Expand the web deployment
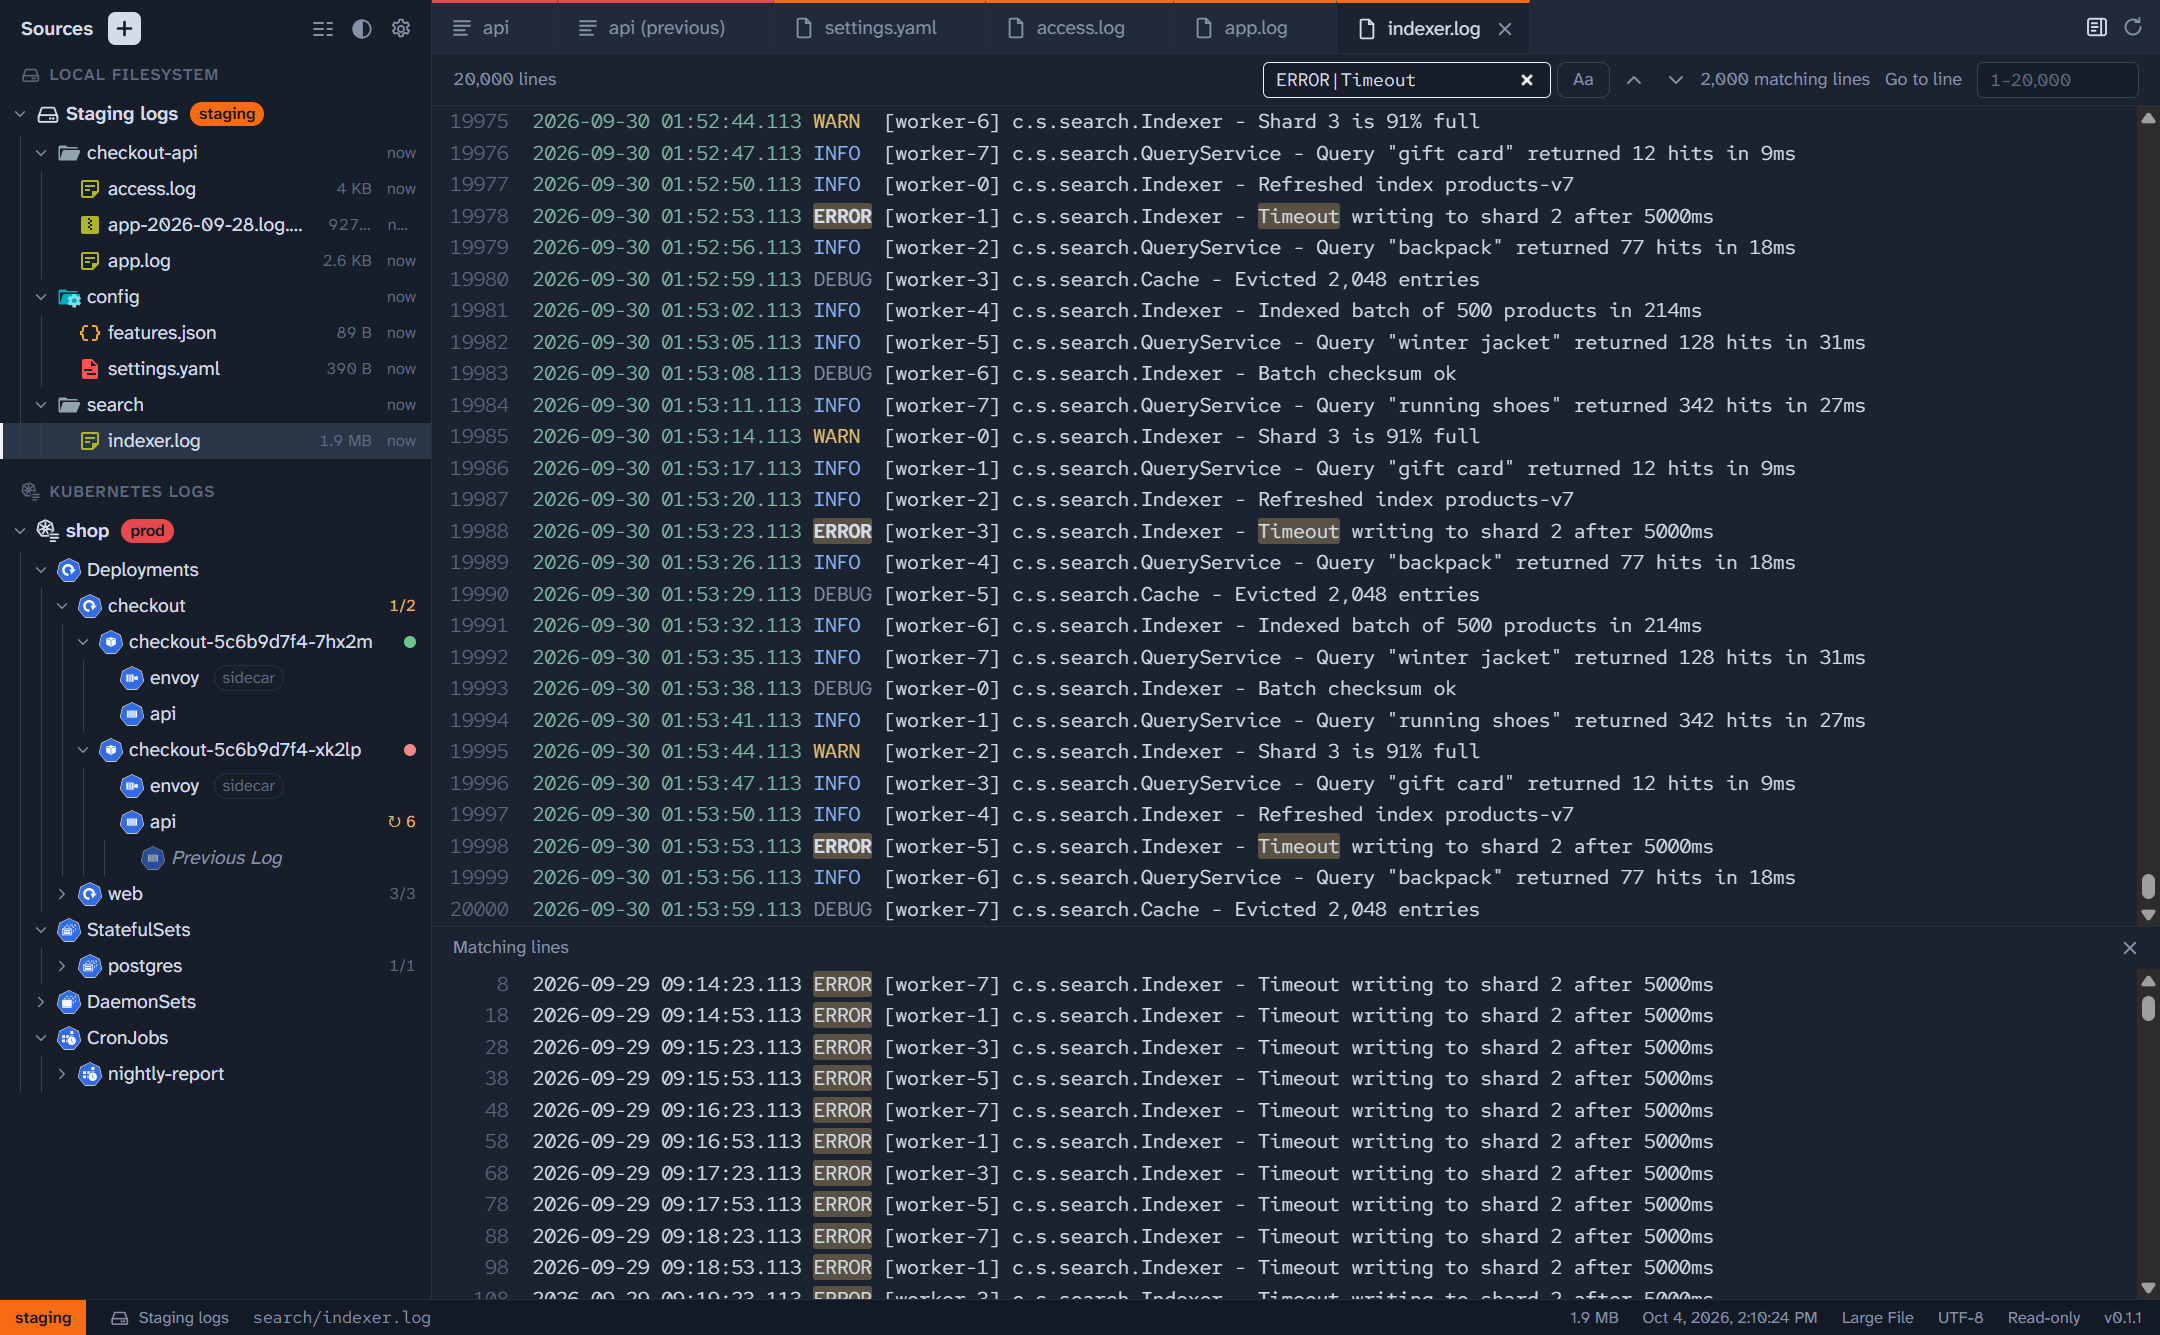Image resolution: width=2160 pixels, height=1335 pixels. tap(62, 894)
